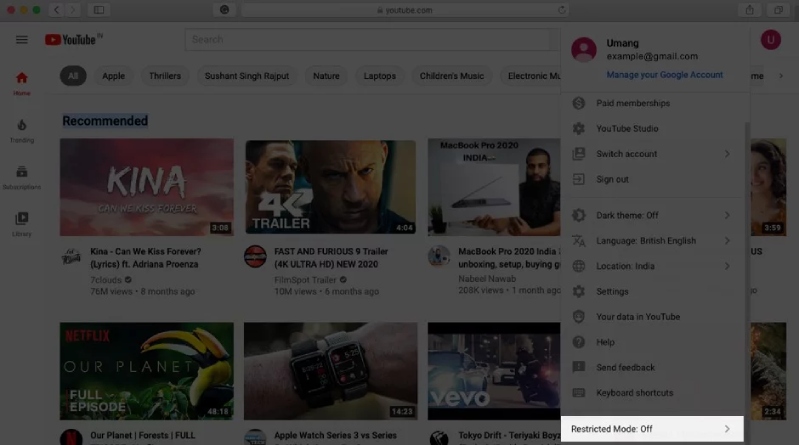Viewport: 799px width, 445px height.
Task: Open YouTube Studio menu entry
Action: pos(652,128)
